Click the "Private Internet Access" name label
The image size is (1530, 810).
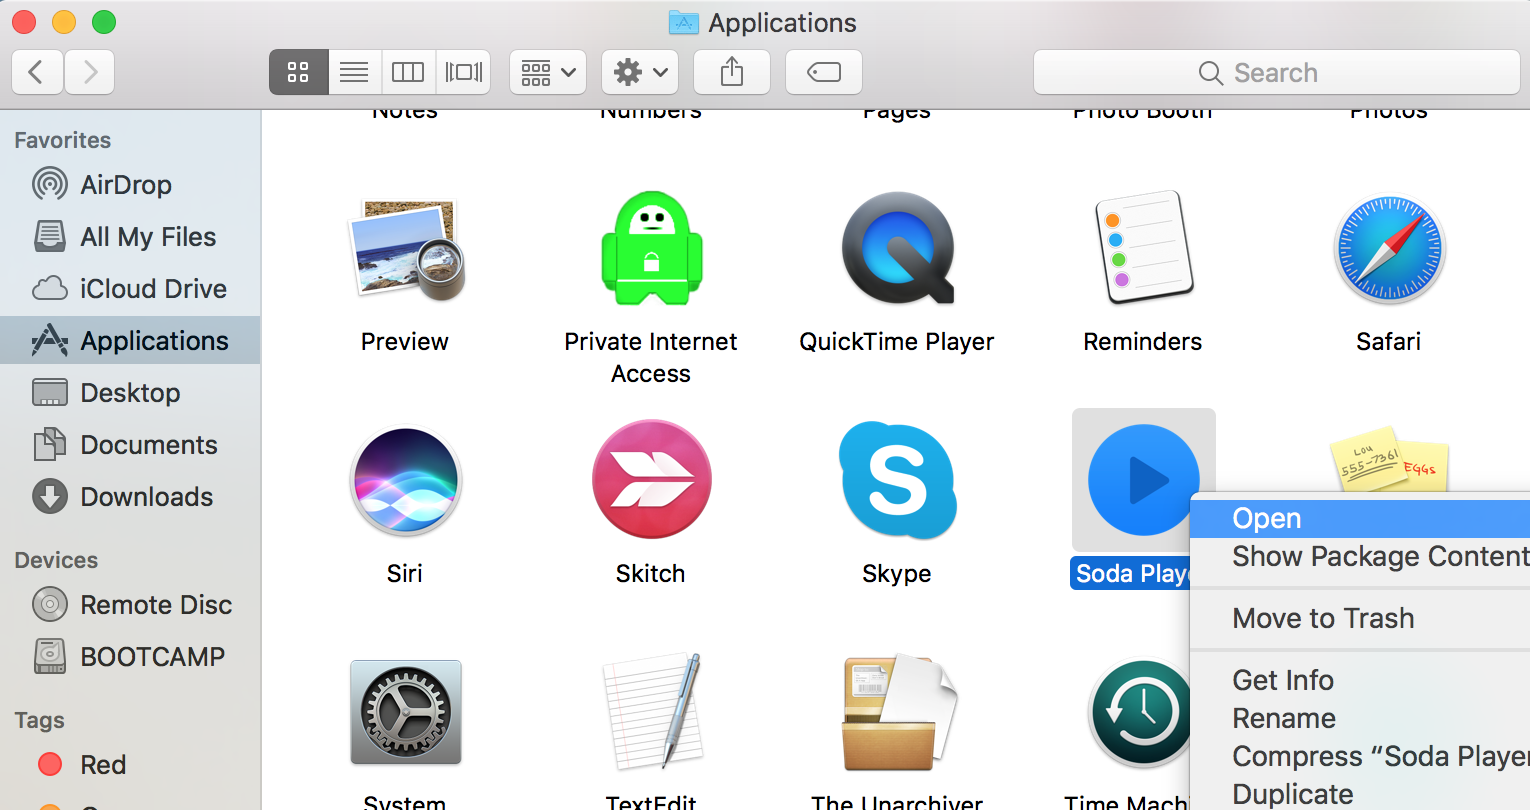(x=651, y=358)
